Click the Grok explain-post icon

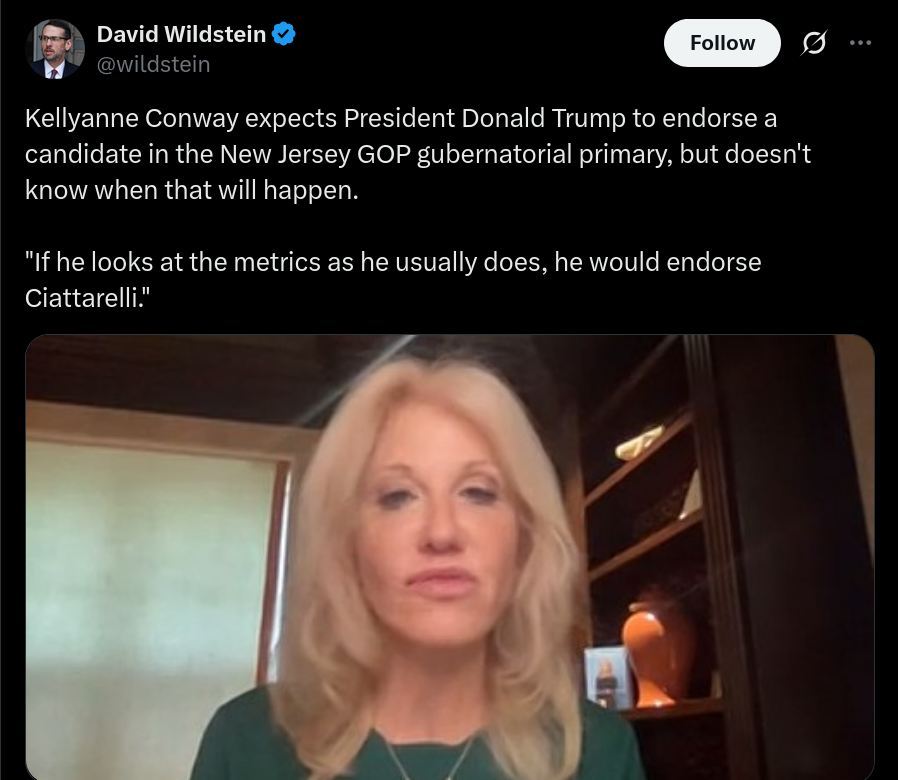813,43
